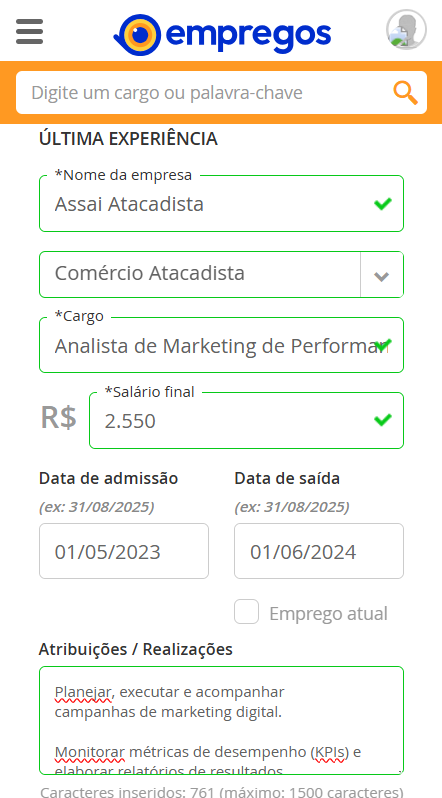Screen dimensions: 442x798
Task: Click the orange search magnifier icon
Action: pyautogui.click(x=405, y=93)
